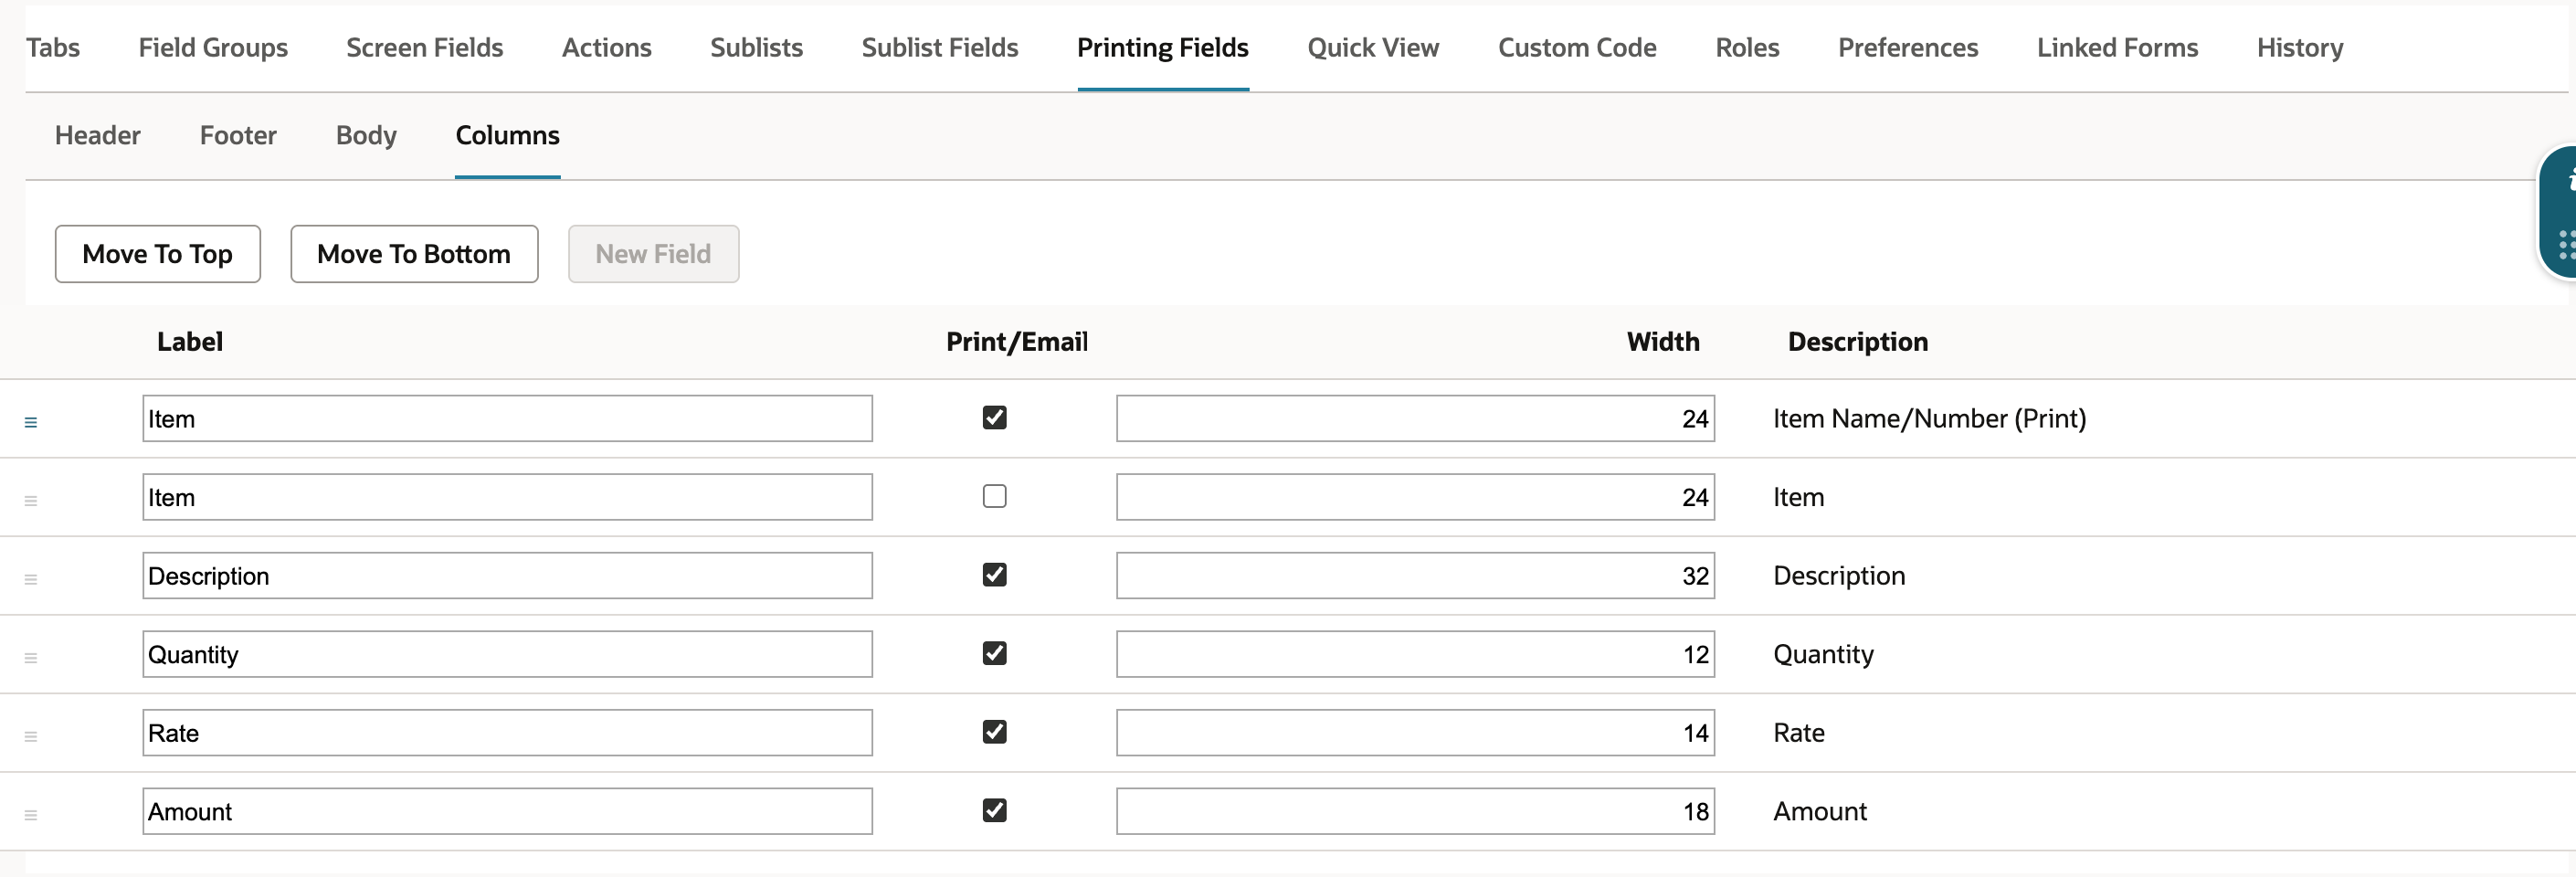
Task: Switch to the Roles tab
Action: (x=1747, y=47)
